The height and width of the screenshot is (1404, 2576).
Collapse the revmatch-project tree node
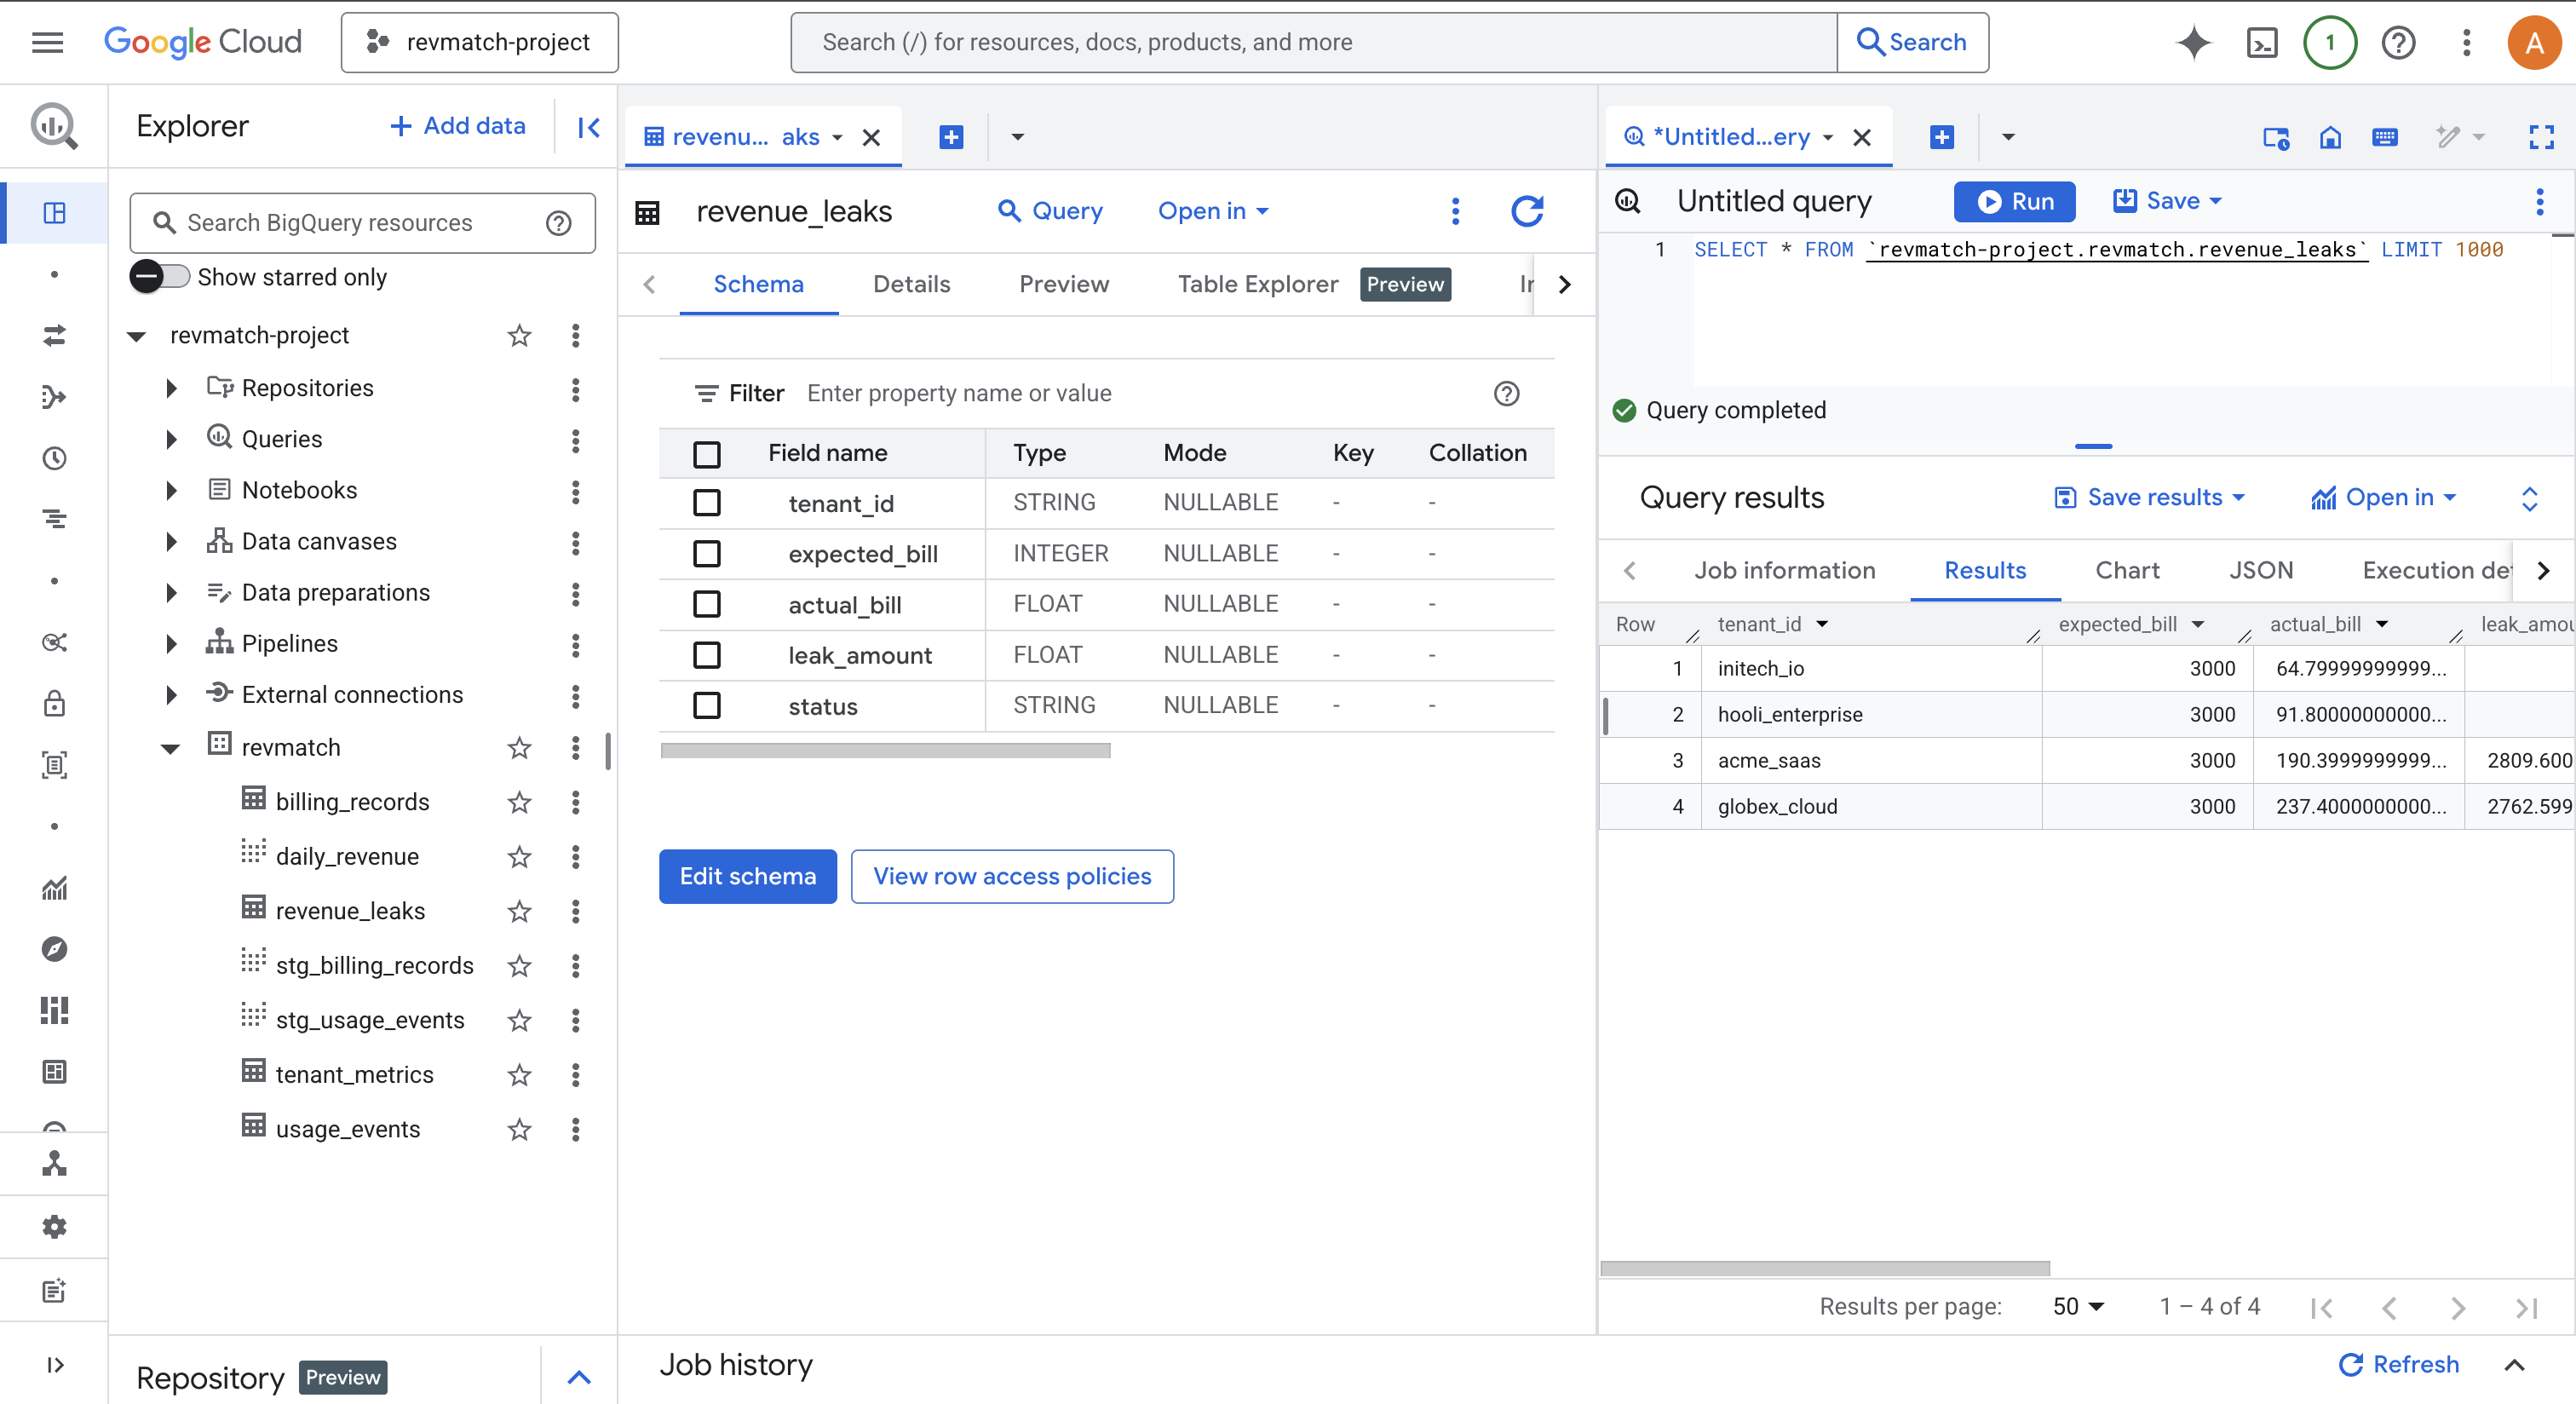click(137, 336)
